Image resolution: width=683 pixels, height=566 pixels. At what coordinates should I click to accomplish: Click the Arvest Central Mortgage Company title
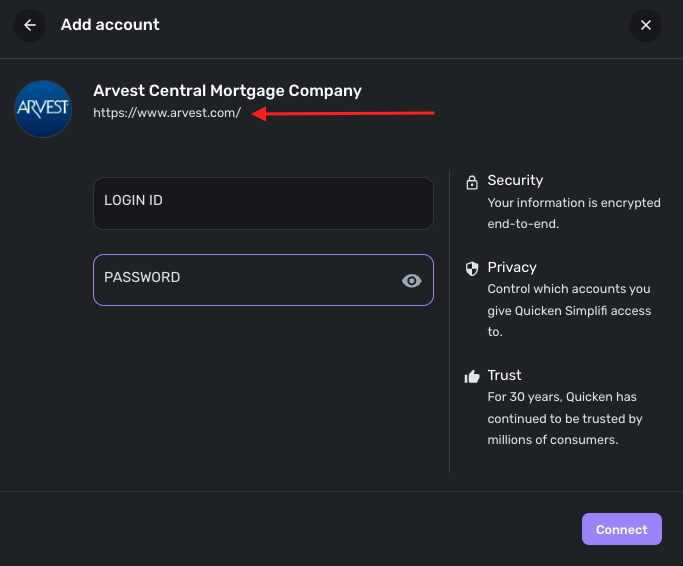227,91
